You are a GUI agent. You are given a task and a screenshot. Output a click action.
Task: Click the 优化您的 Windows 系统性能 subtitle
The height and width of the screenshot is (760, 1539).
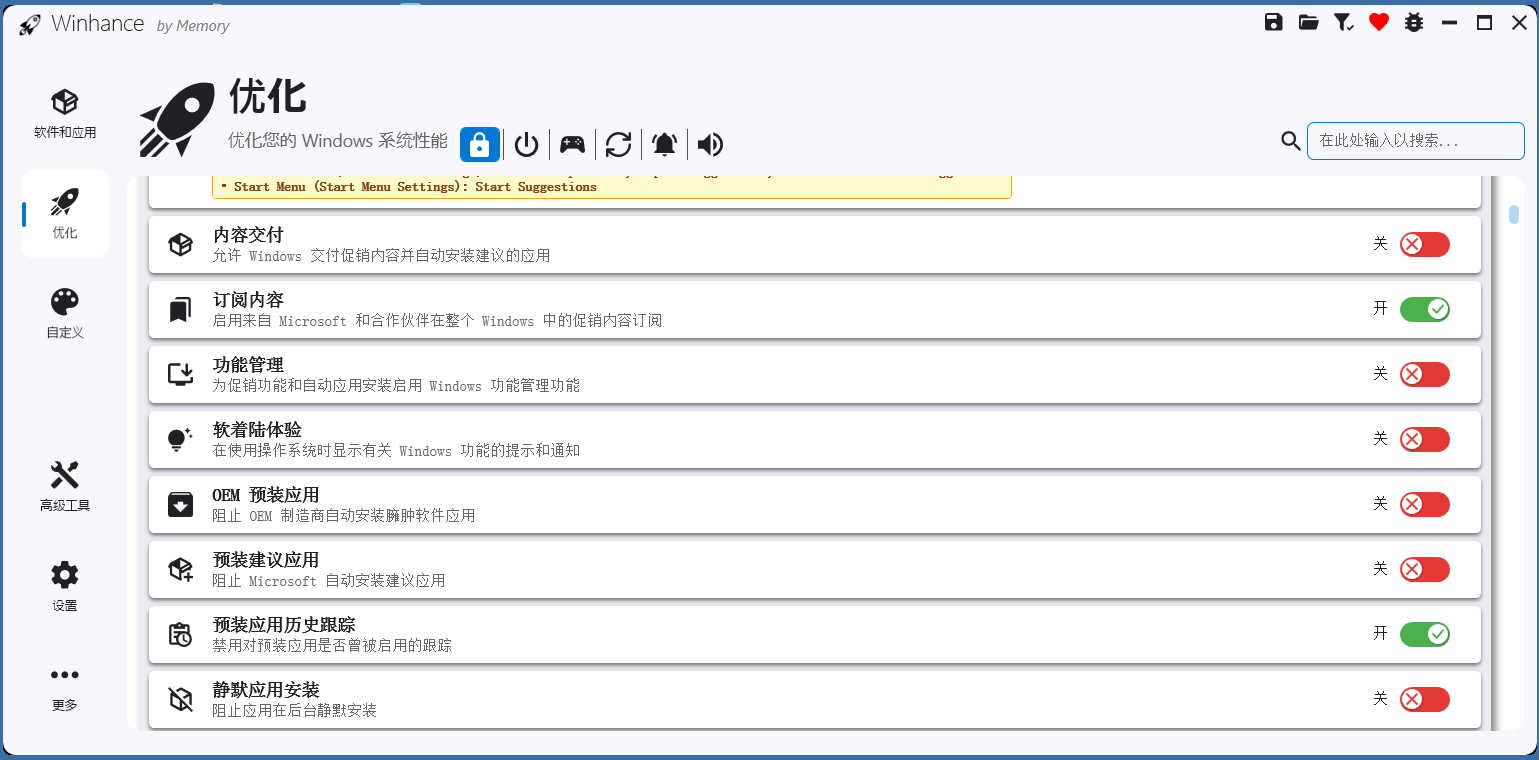pos(338,141)
